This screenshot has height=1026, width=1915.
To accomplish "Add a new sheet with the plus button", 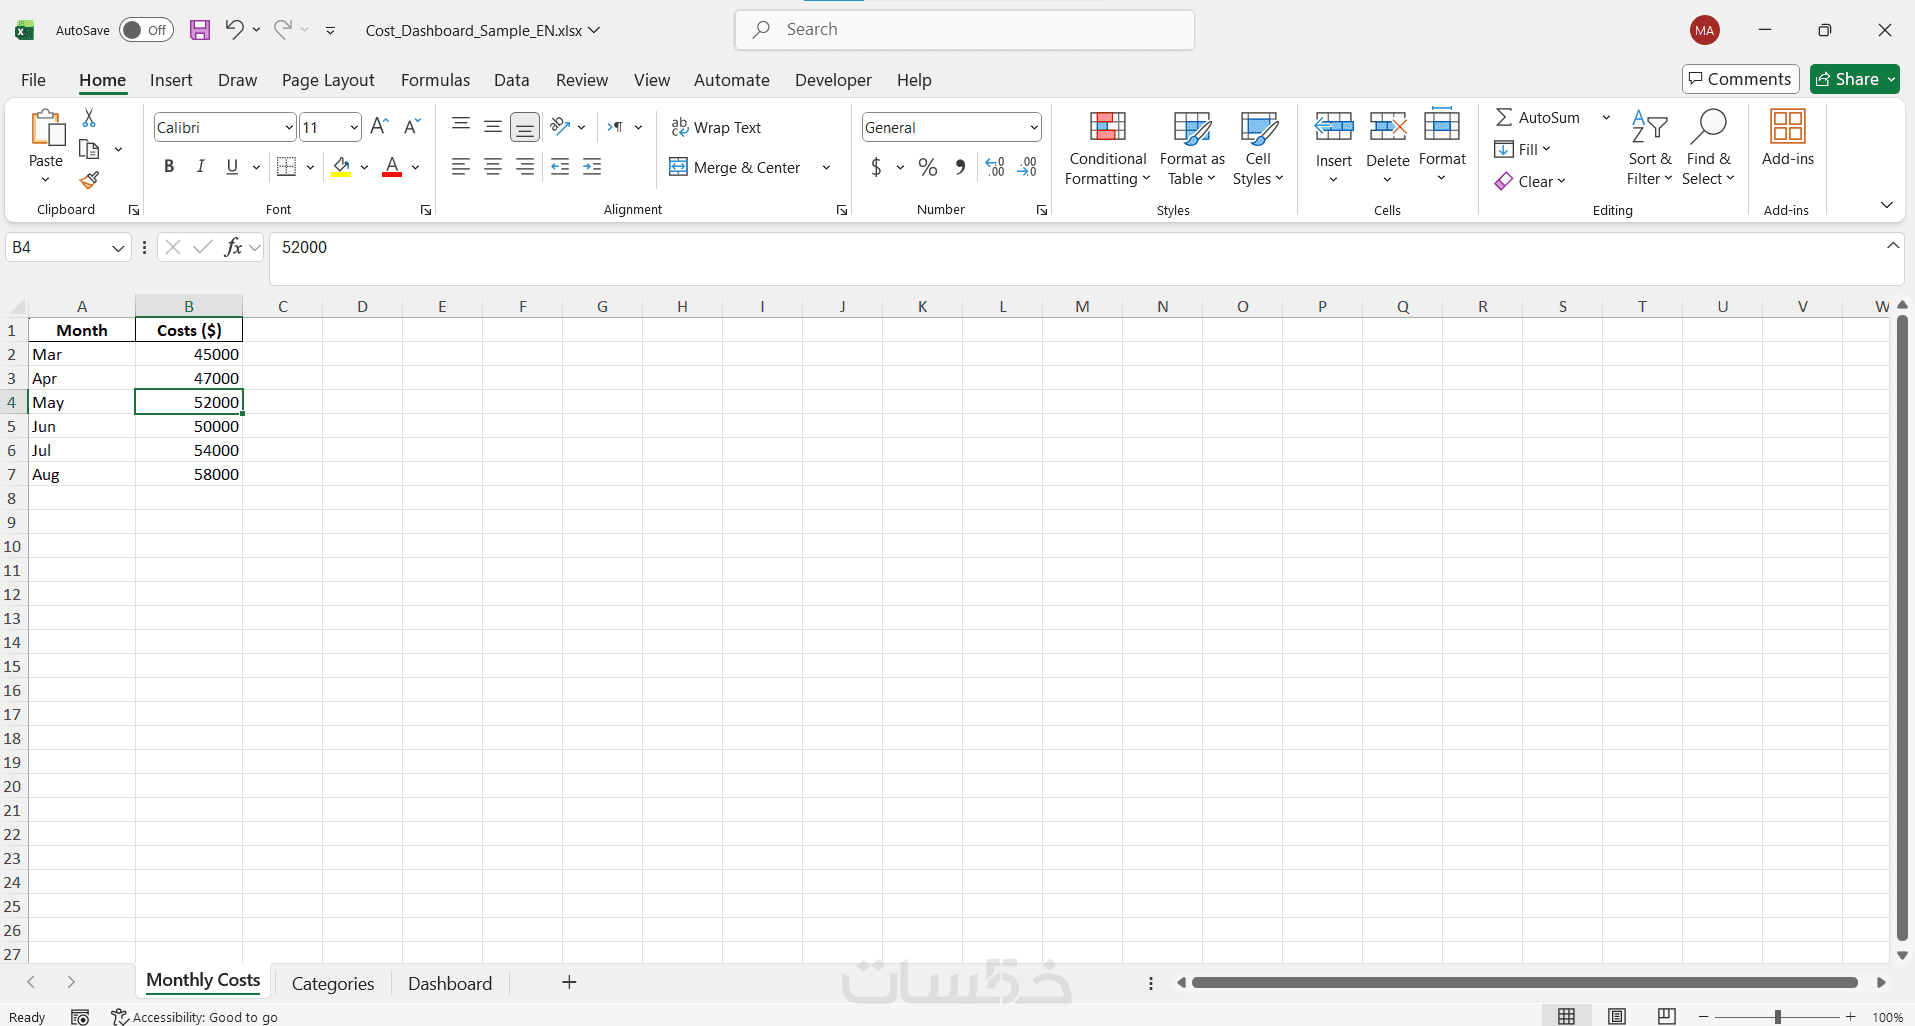I will (x=569, y=982).
